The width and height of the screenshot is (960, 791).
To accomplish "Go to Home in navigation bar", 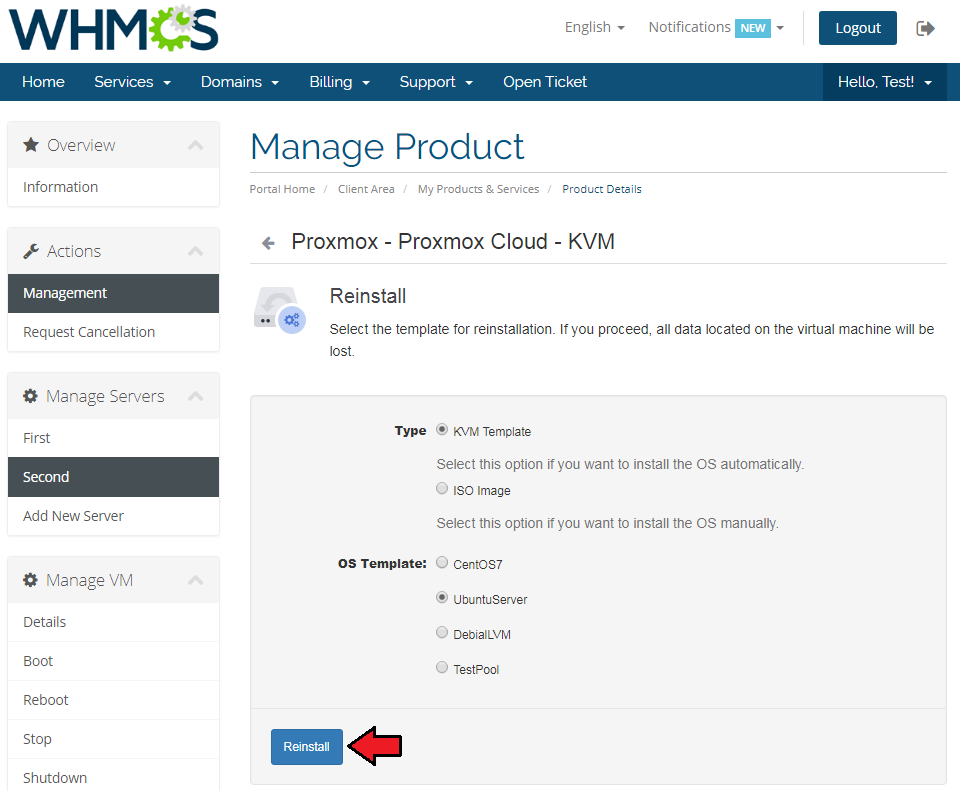I will coord(43,82).
